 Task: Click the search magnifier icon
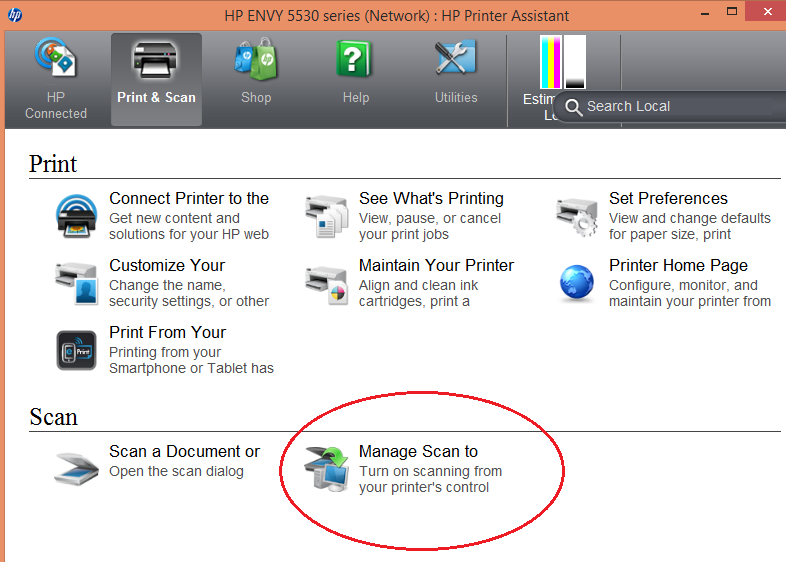573,107
